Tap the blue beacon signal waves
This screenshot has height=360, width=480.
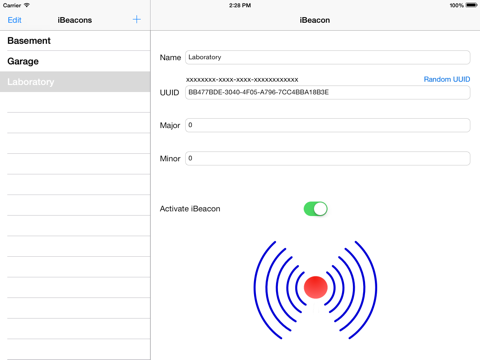click(x=315, y=290)
